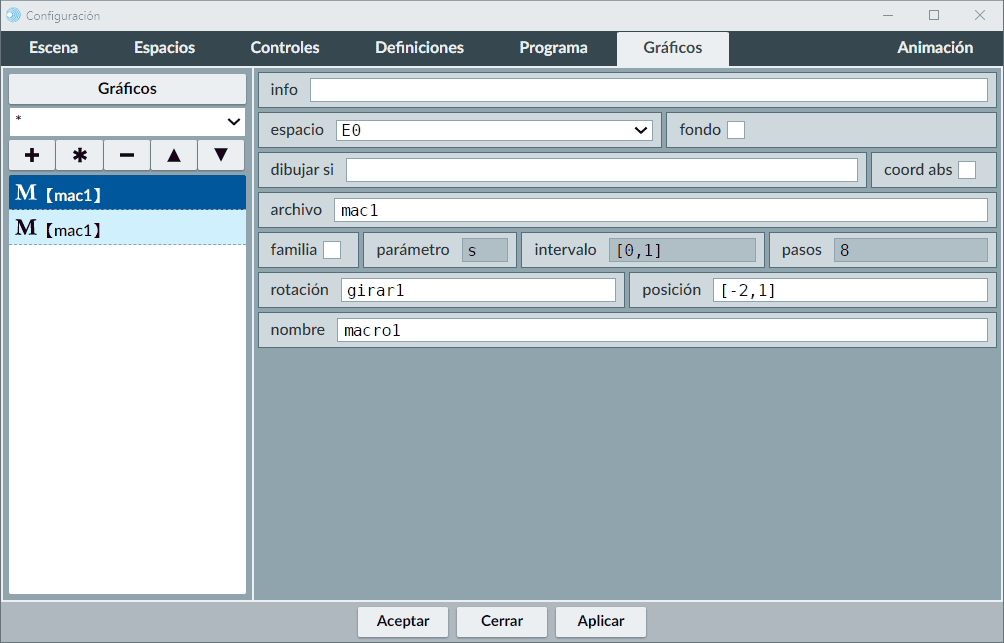
Task: Switch to the Escena tab
Action: tap(54, 48)
